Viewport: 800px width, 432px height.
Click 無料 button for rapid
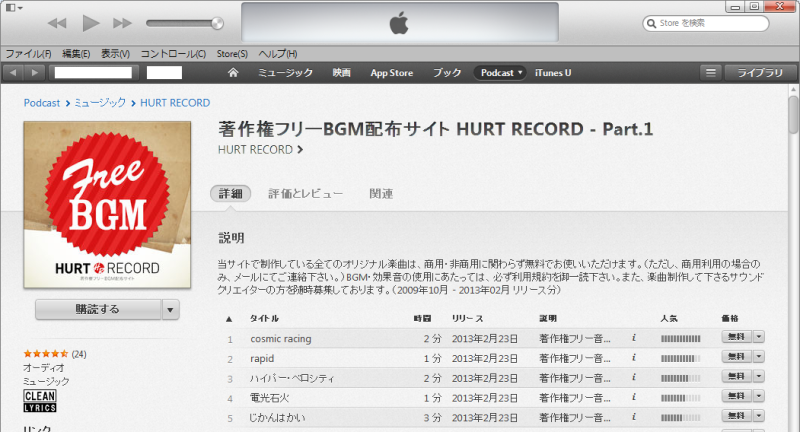coord(737,357)
